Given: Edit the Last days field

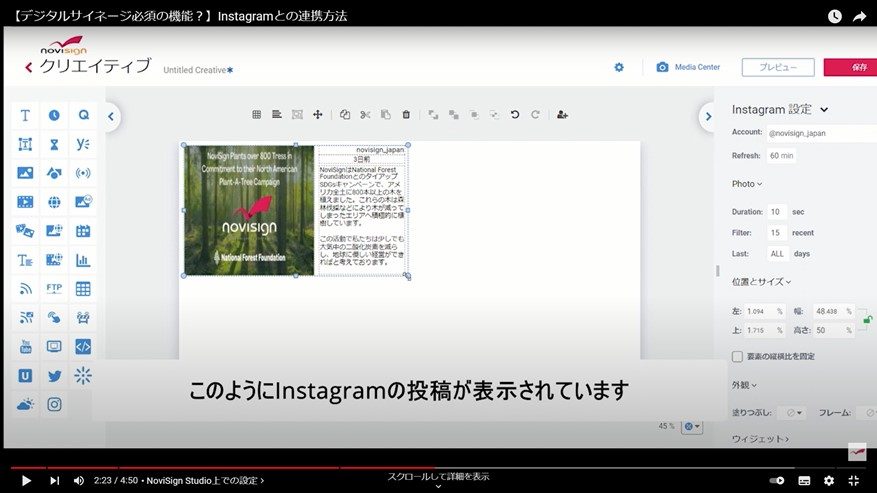Looking at the screenshot, I should (777, 254).
